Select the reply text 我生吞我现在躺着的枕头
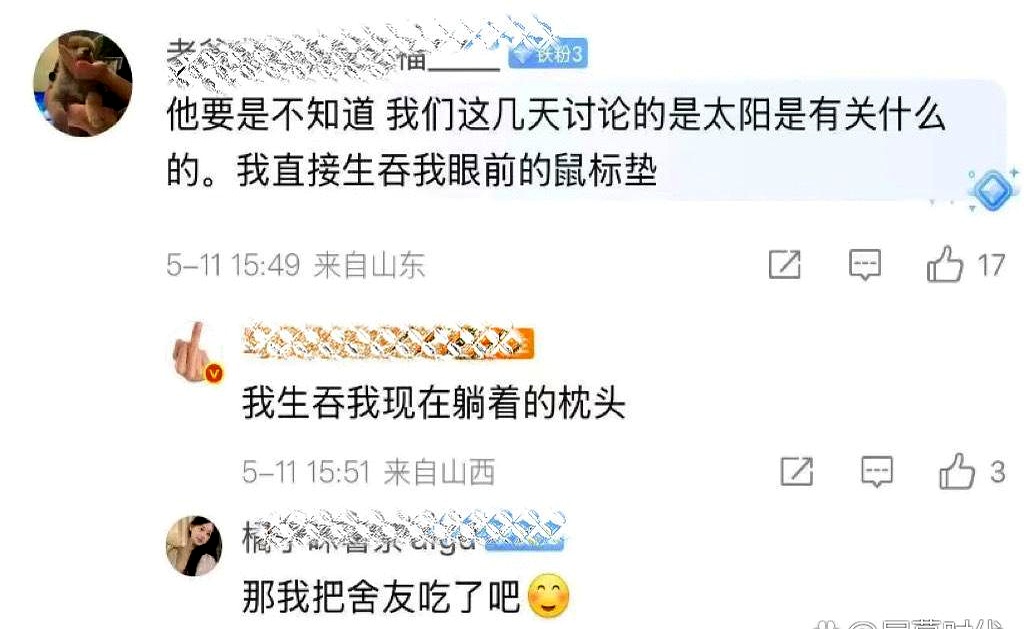The width and height of the screenshot is (1024, 629). click(x=434, y=402)
